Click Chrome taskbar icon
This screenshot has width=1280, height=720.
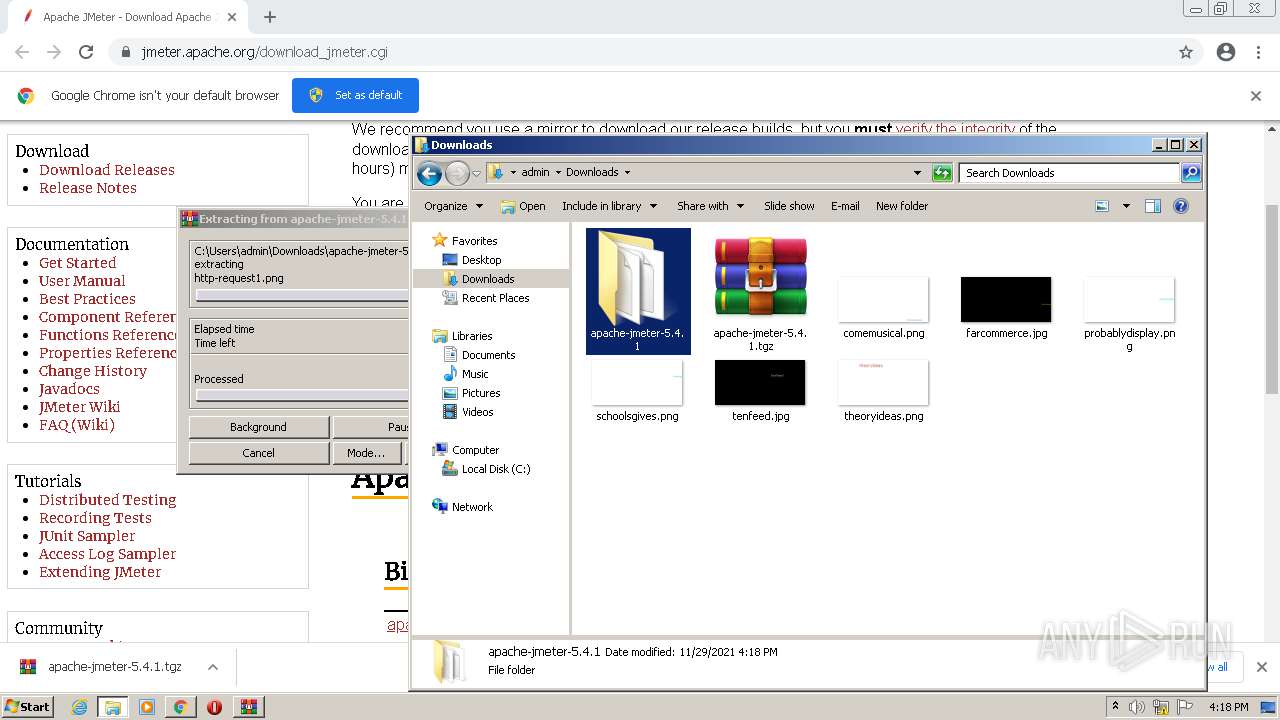tap(180, 707)
